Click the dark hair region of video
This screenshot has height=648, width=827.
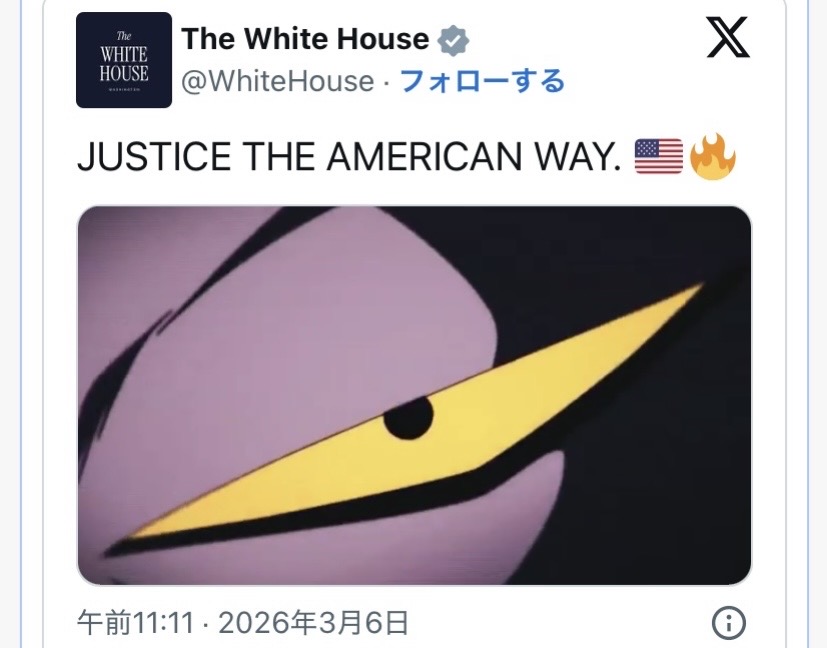click(633, 475)
